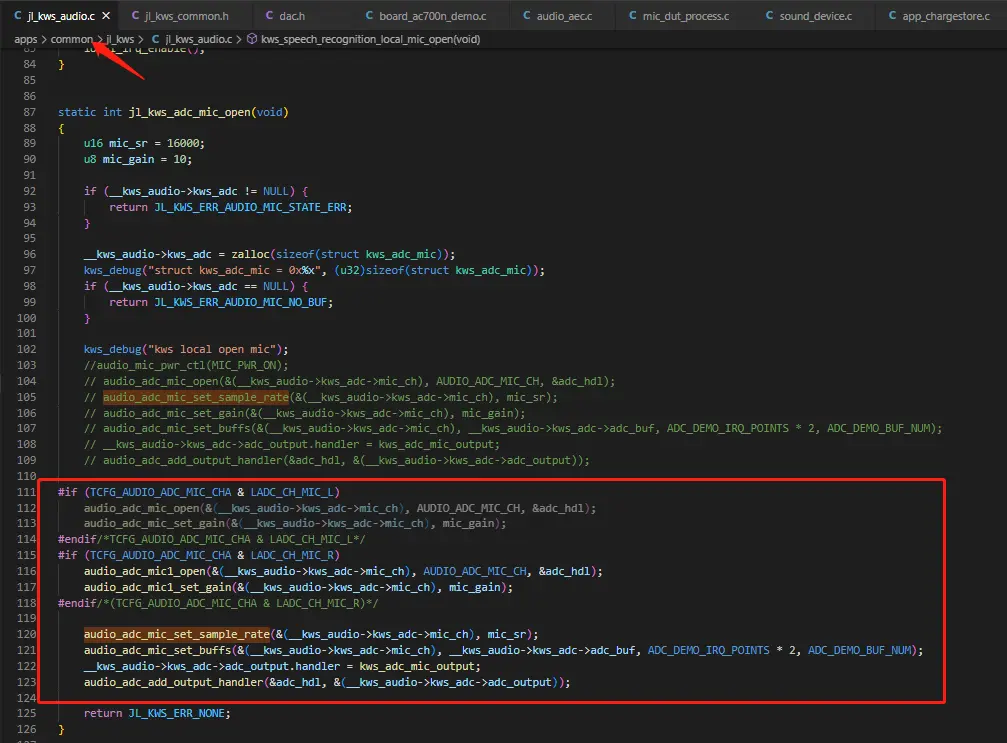The height and width of the screenshot is (743, 1007).
Task: Click JL_KWS_ERR_NONE on line 125
Action: (x=177, y=713)
